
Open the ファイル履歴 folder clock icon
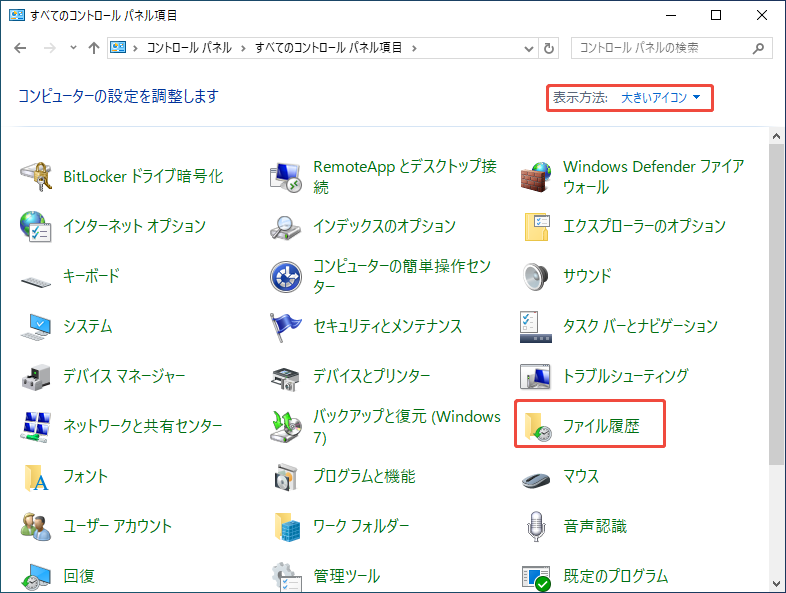click(537, 427)
